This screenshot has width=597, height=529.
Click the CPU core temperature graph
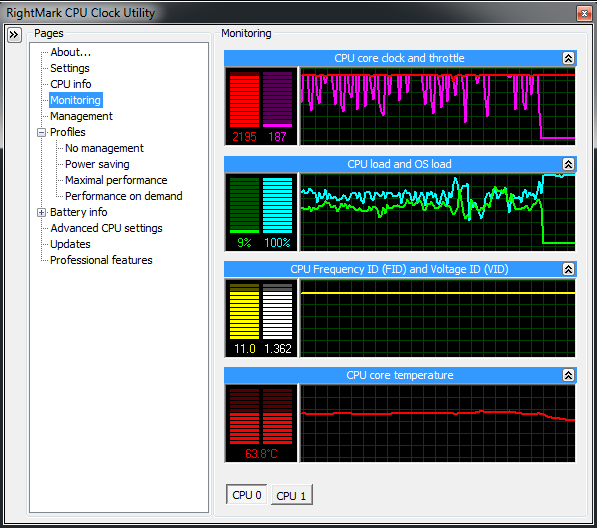tap(437, 424)
